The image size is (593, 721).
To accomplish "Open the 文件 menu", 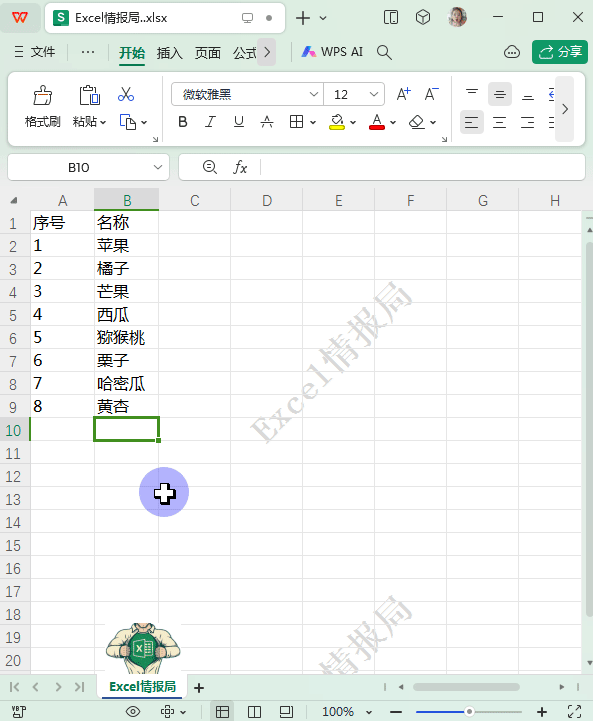I will click(x=35, y=52).
